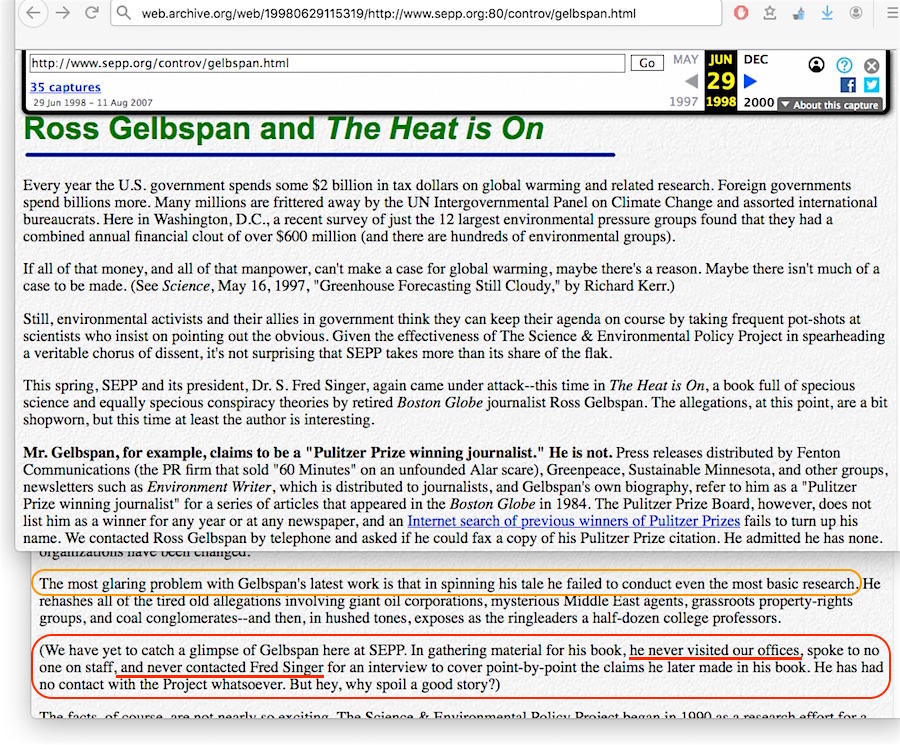This screenshot has width=900, height=745.
Task: Open the 35 captures link
Action: point(65,88)
